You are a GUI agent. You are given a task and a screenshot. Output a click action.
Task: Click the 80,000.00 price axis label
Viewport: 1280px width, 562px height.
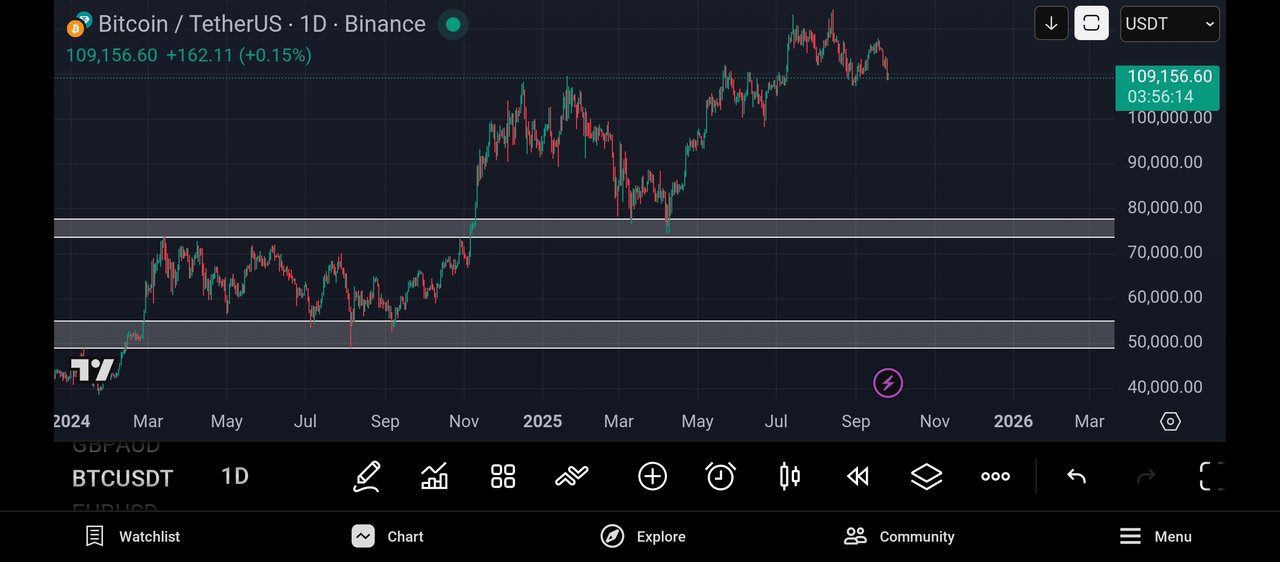click(1165, 208)
